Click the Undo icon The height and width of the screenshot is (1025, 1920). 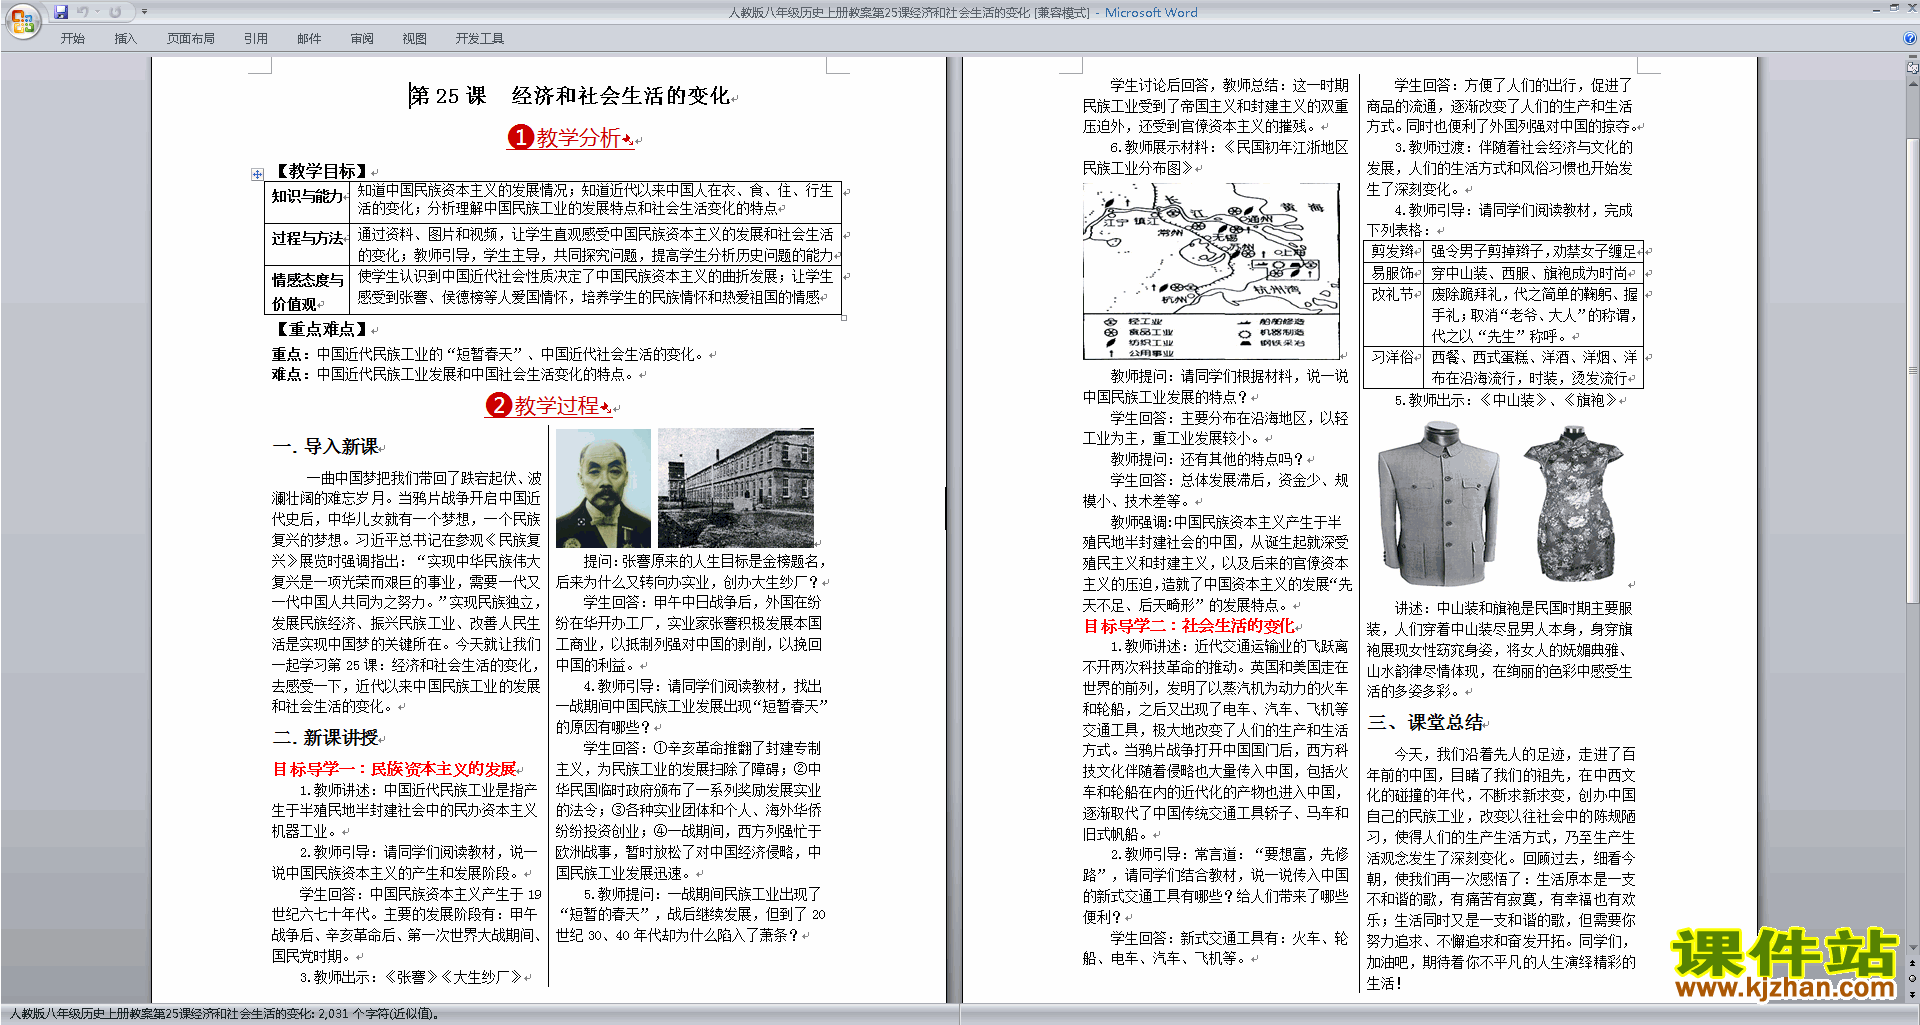[x=83, y=12]
